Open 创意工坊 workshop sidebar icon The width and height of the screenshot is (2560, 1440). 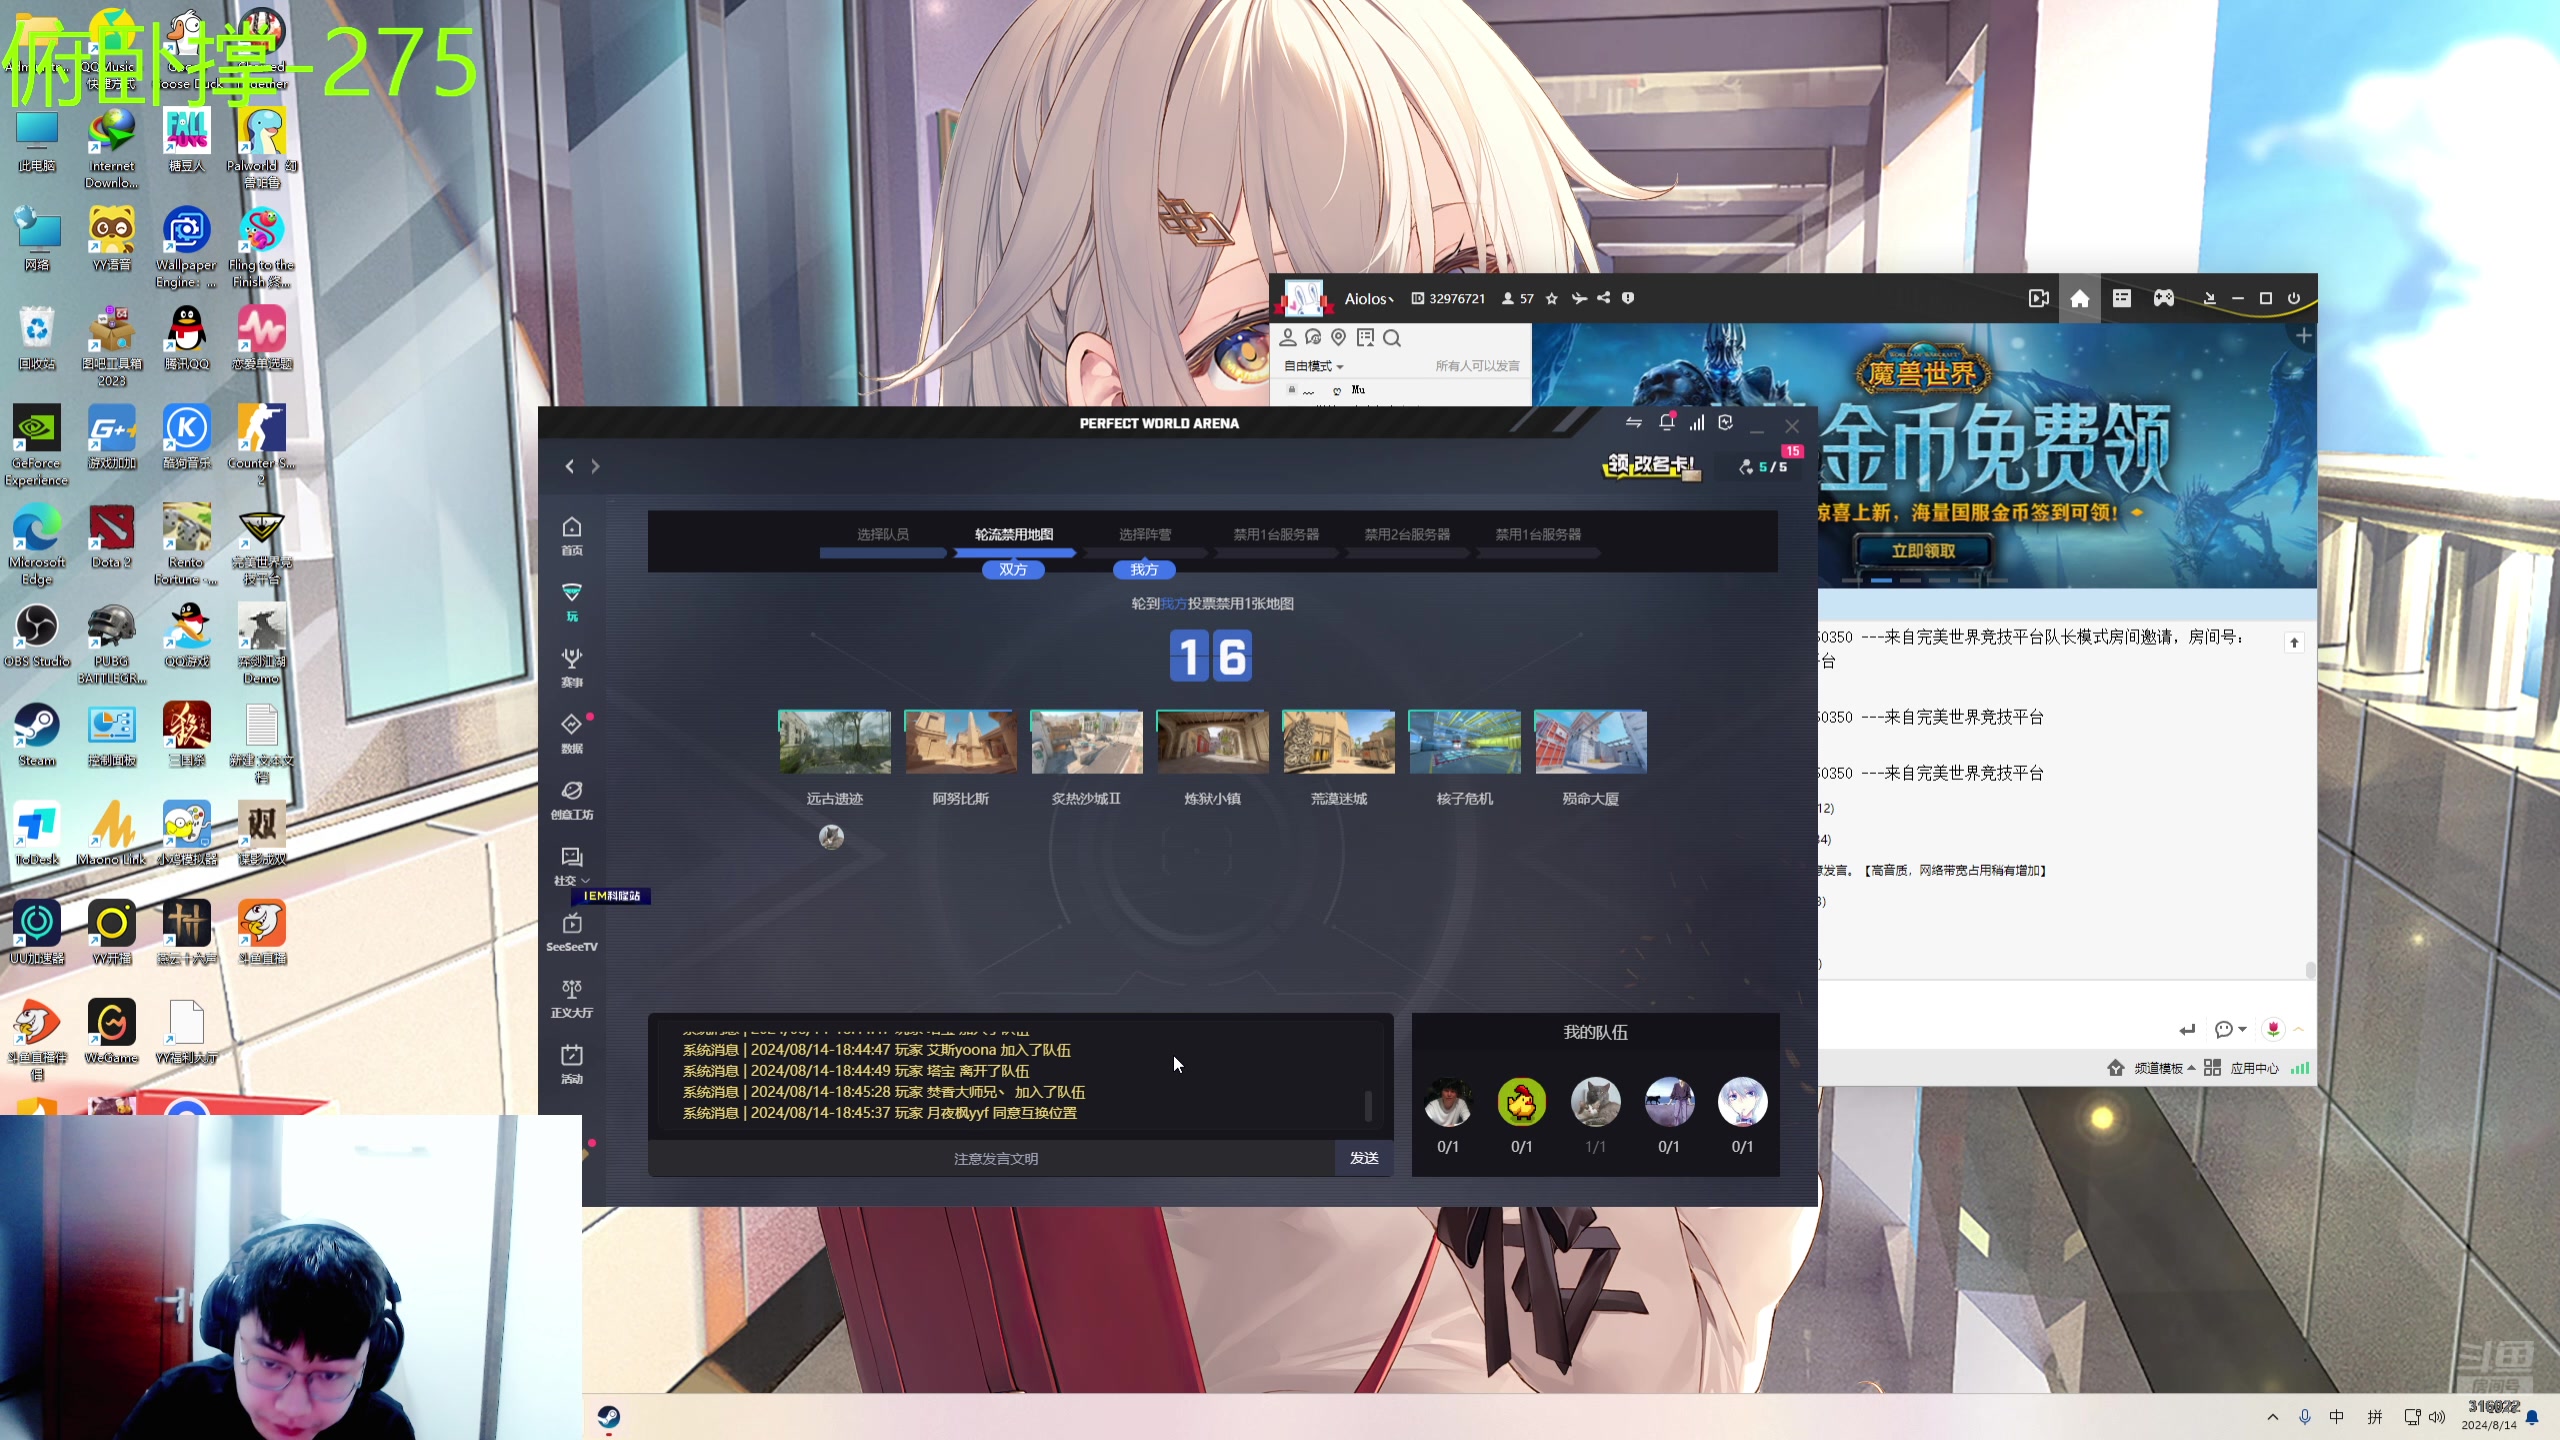(x=571, y=800)
